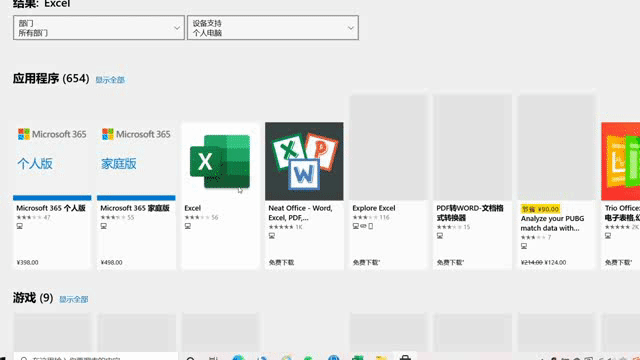Click the 应用程序 (654) section heading

click(51, 78)
